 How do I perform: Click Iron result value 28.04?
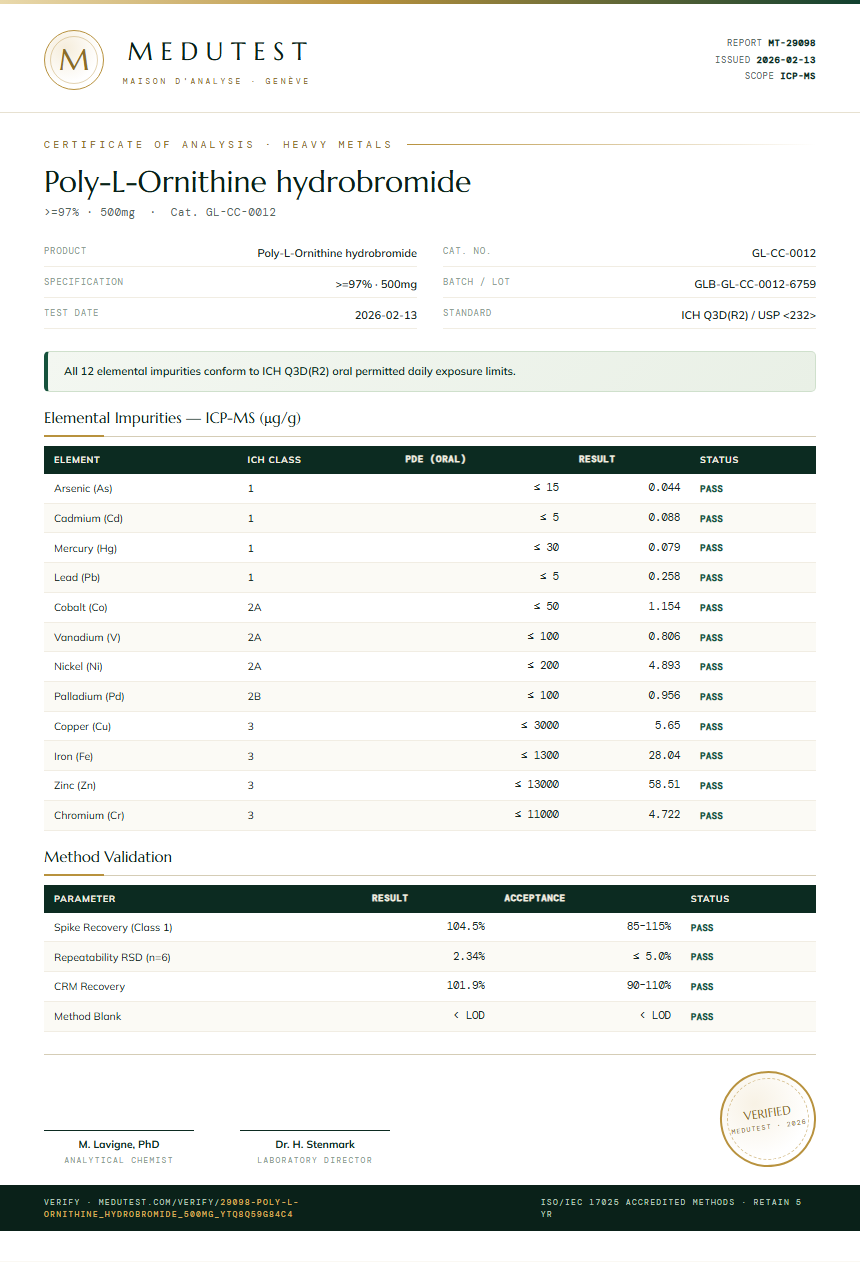[664, 756]
